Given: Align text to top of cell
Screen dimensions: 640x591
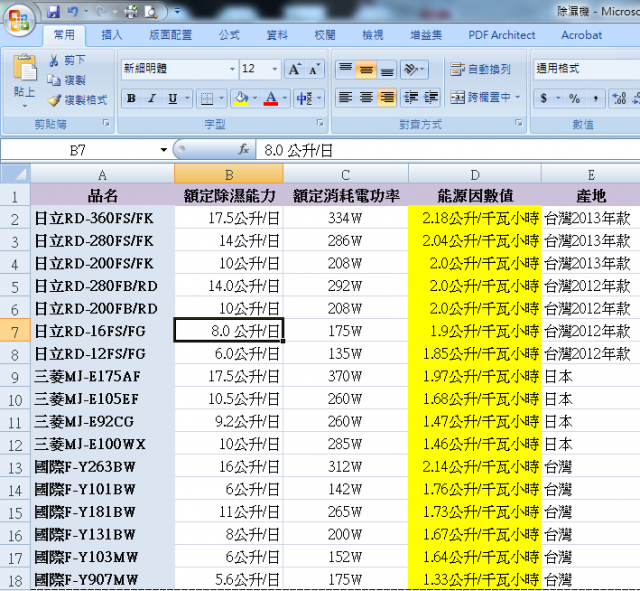Looking at the screenshot, I should tap(346, 69).
